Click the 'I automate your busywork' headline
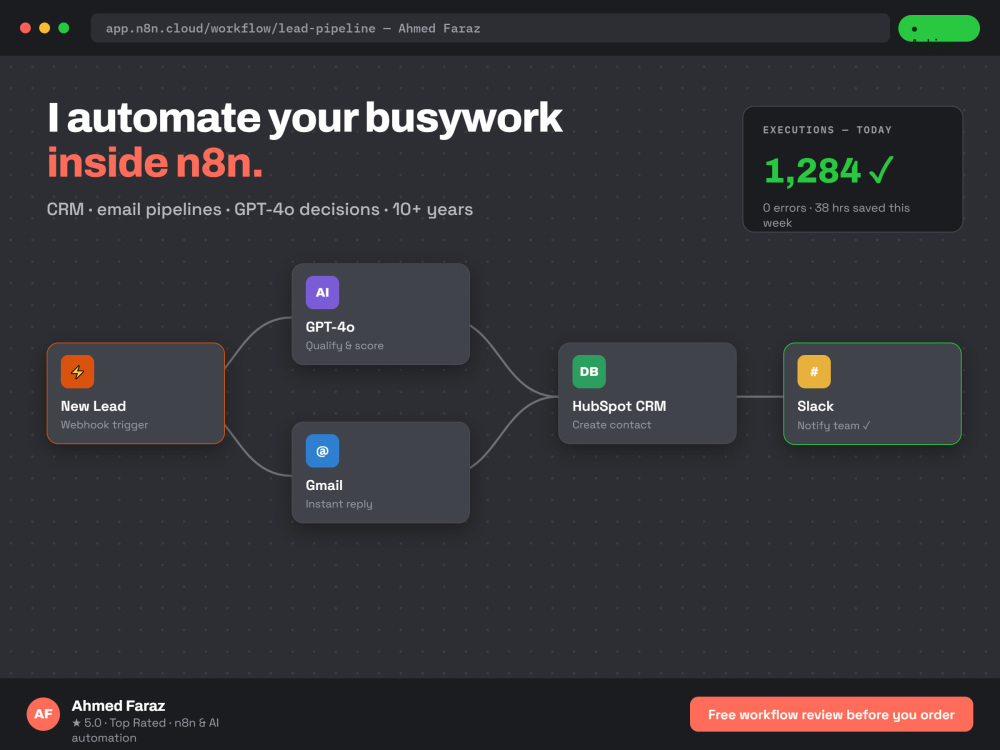Image resolution: width=1000 pixels, height=750 pixels. click(x=305, y=119)
